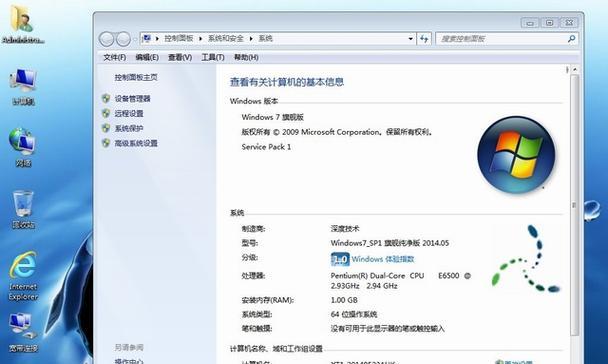This screenshot has height=364, width=608.
Task: Open the 工具(T) menu
Action: pos(213,57)
